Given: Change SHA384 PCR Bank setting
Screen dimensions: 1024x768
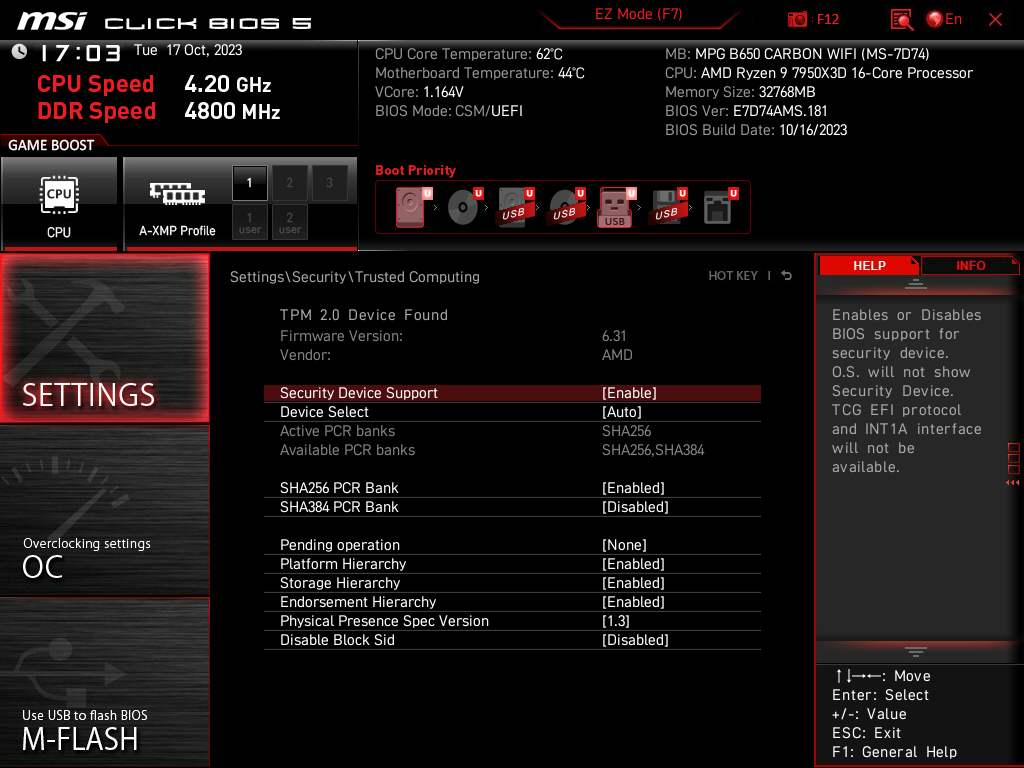Looking at the screenshot, I should 512,507.
